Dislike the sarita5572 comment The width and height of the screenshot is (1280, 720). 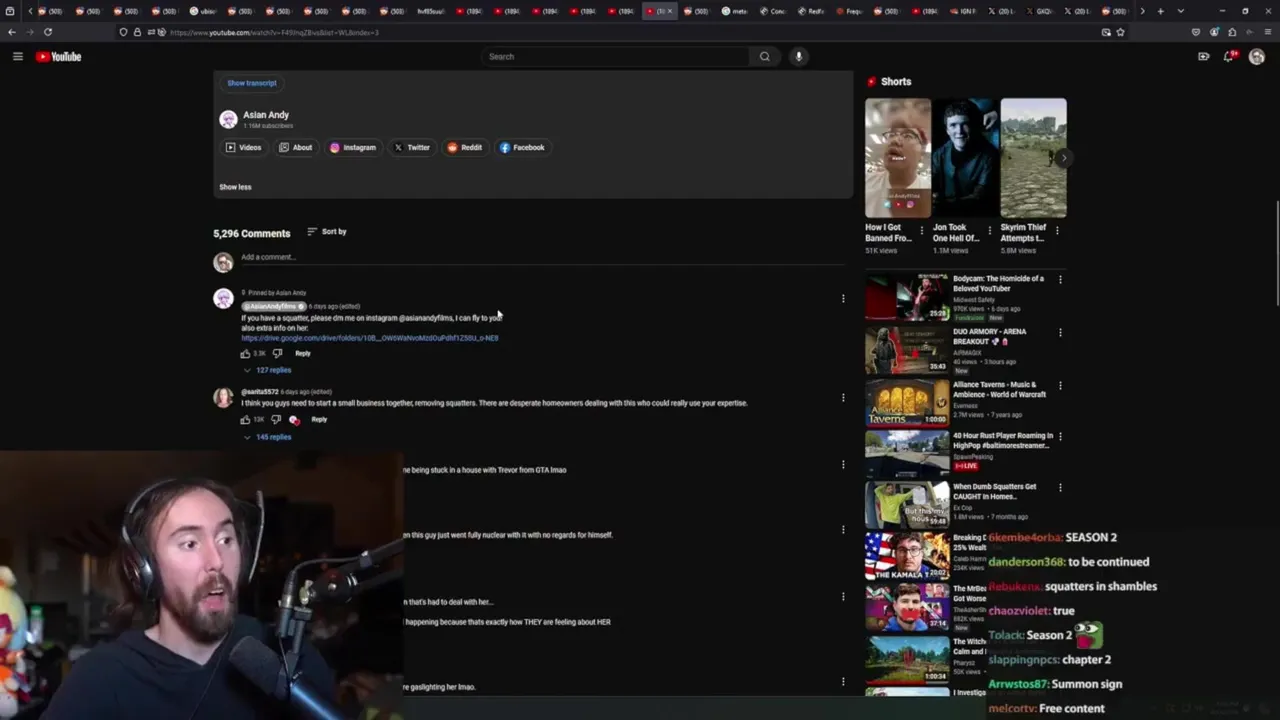[276, 419]
